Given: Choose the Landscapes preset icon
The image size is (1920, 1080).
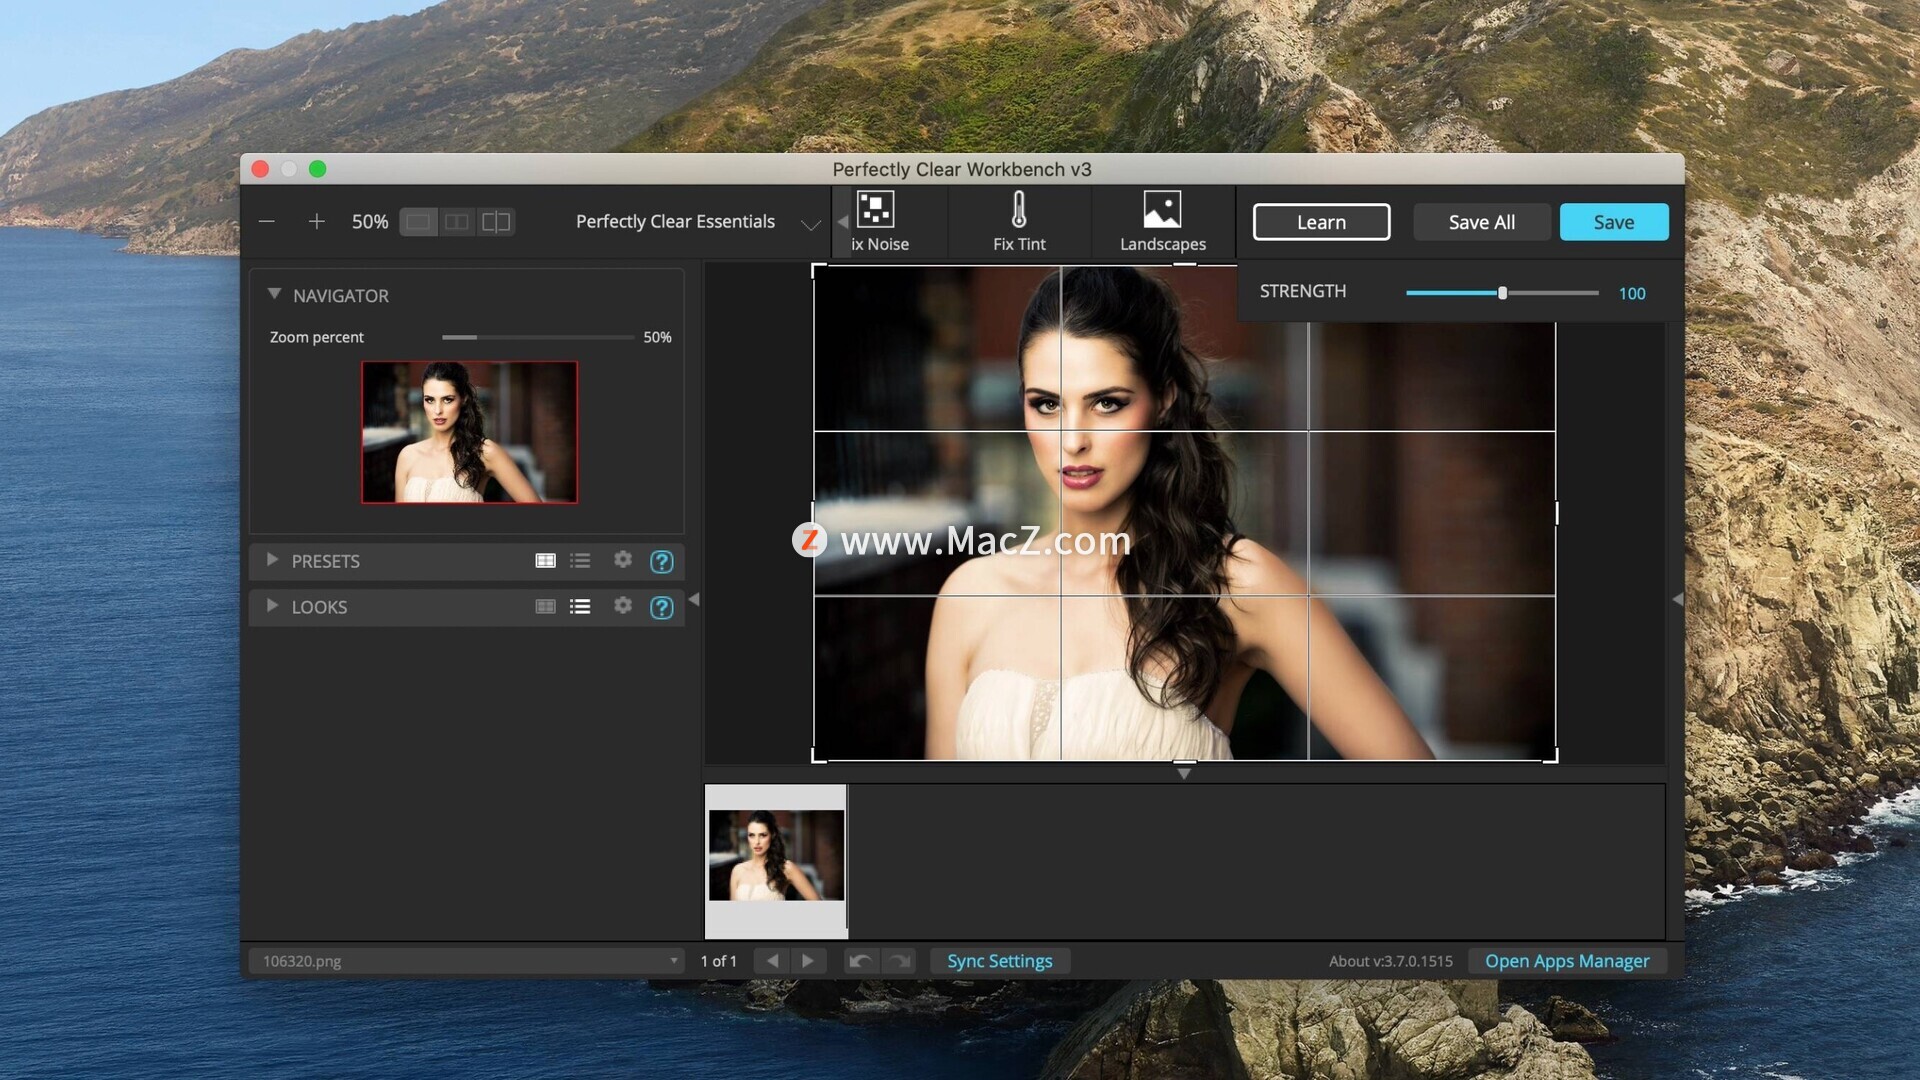Looking at the screenshot, I should (1162, 221).
